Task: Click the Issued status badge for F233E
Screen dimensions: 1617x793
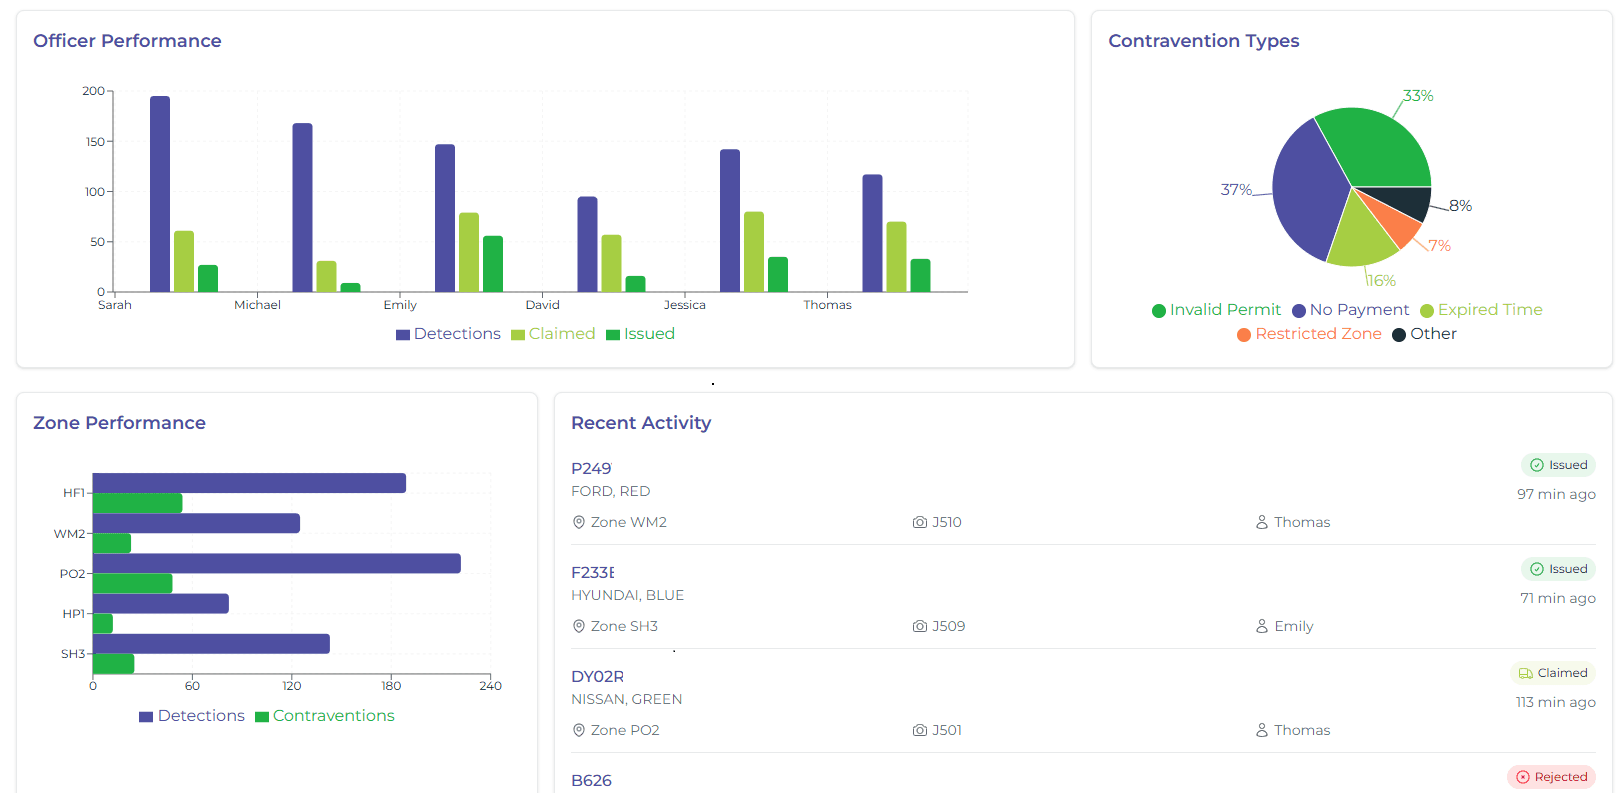Action: pos(1558,569)
